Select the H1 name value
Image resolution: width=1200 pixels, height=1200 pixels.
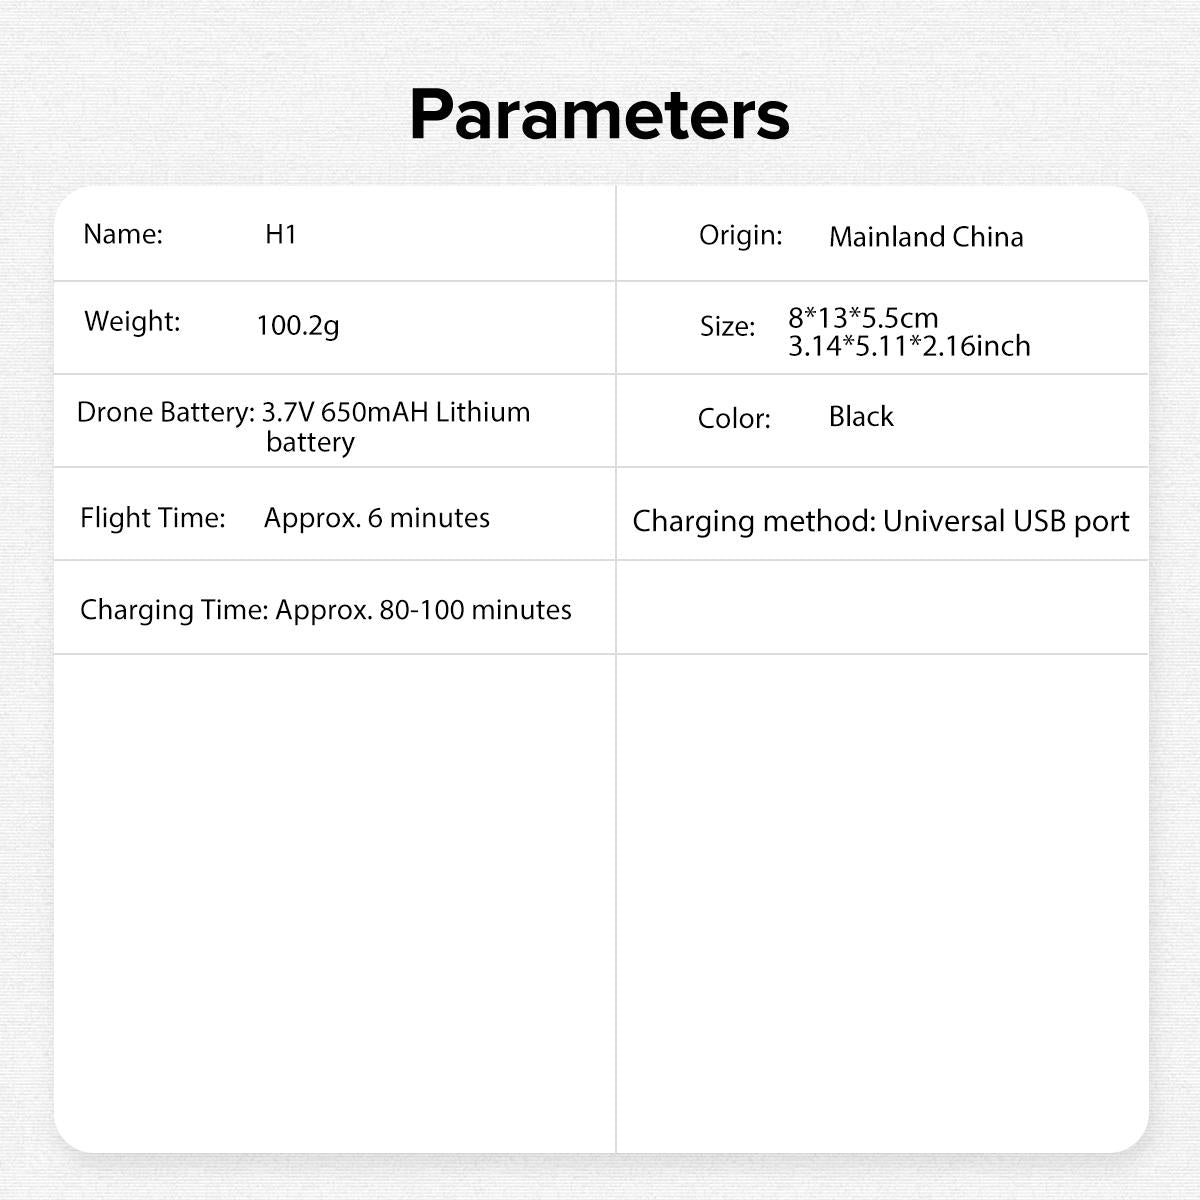[x=281, y=234]
